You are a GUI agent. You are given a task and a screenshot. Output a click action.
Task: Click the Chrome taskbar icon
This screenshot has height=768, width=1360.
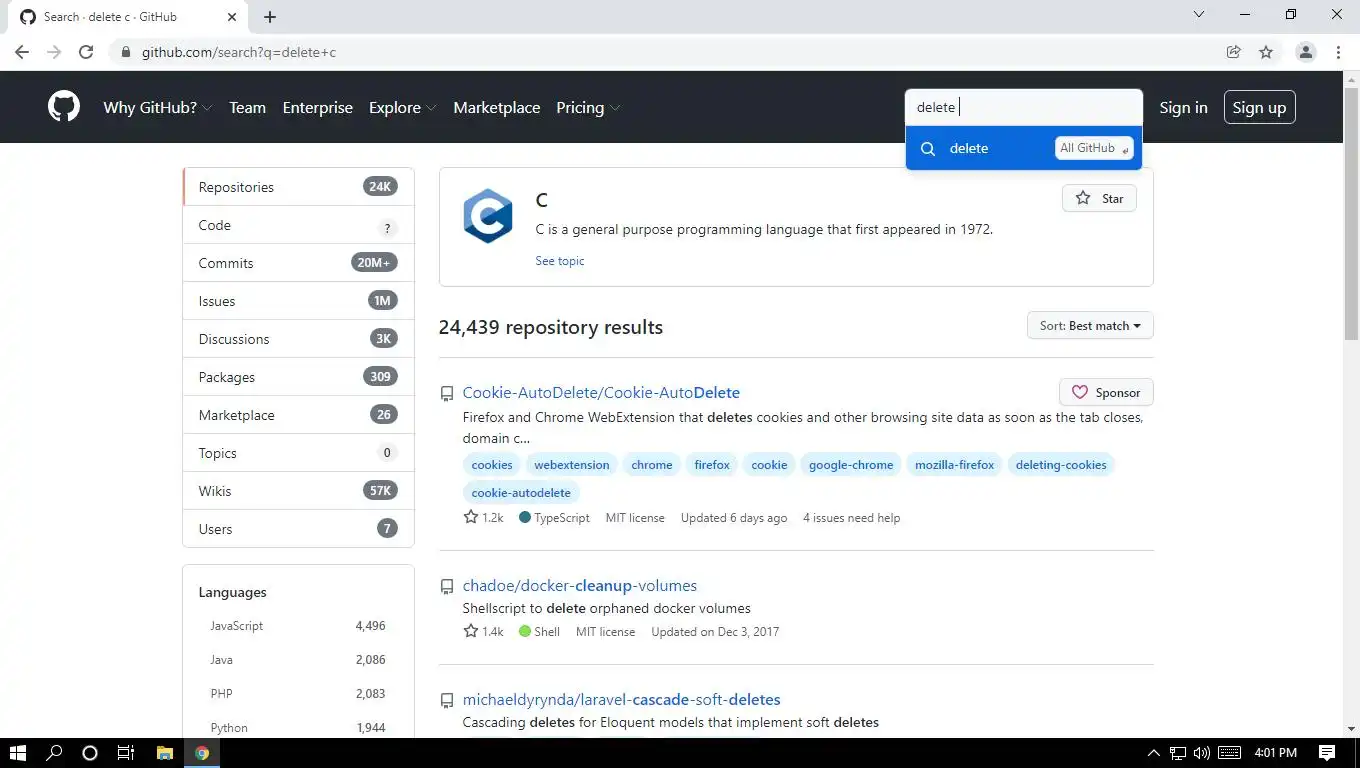tap(202, 753)
